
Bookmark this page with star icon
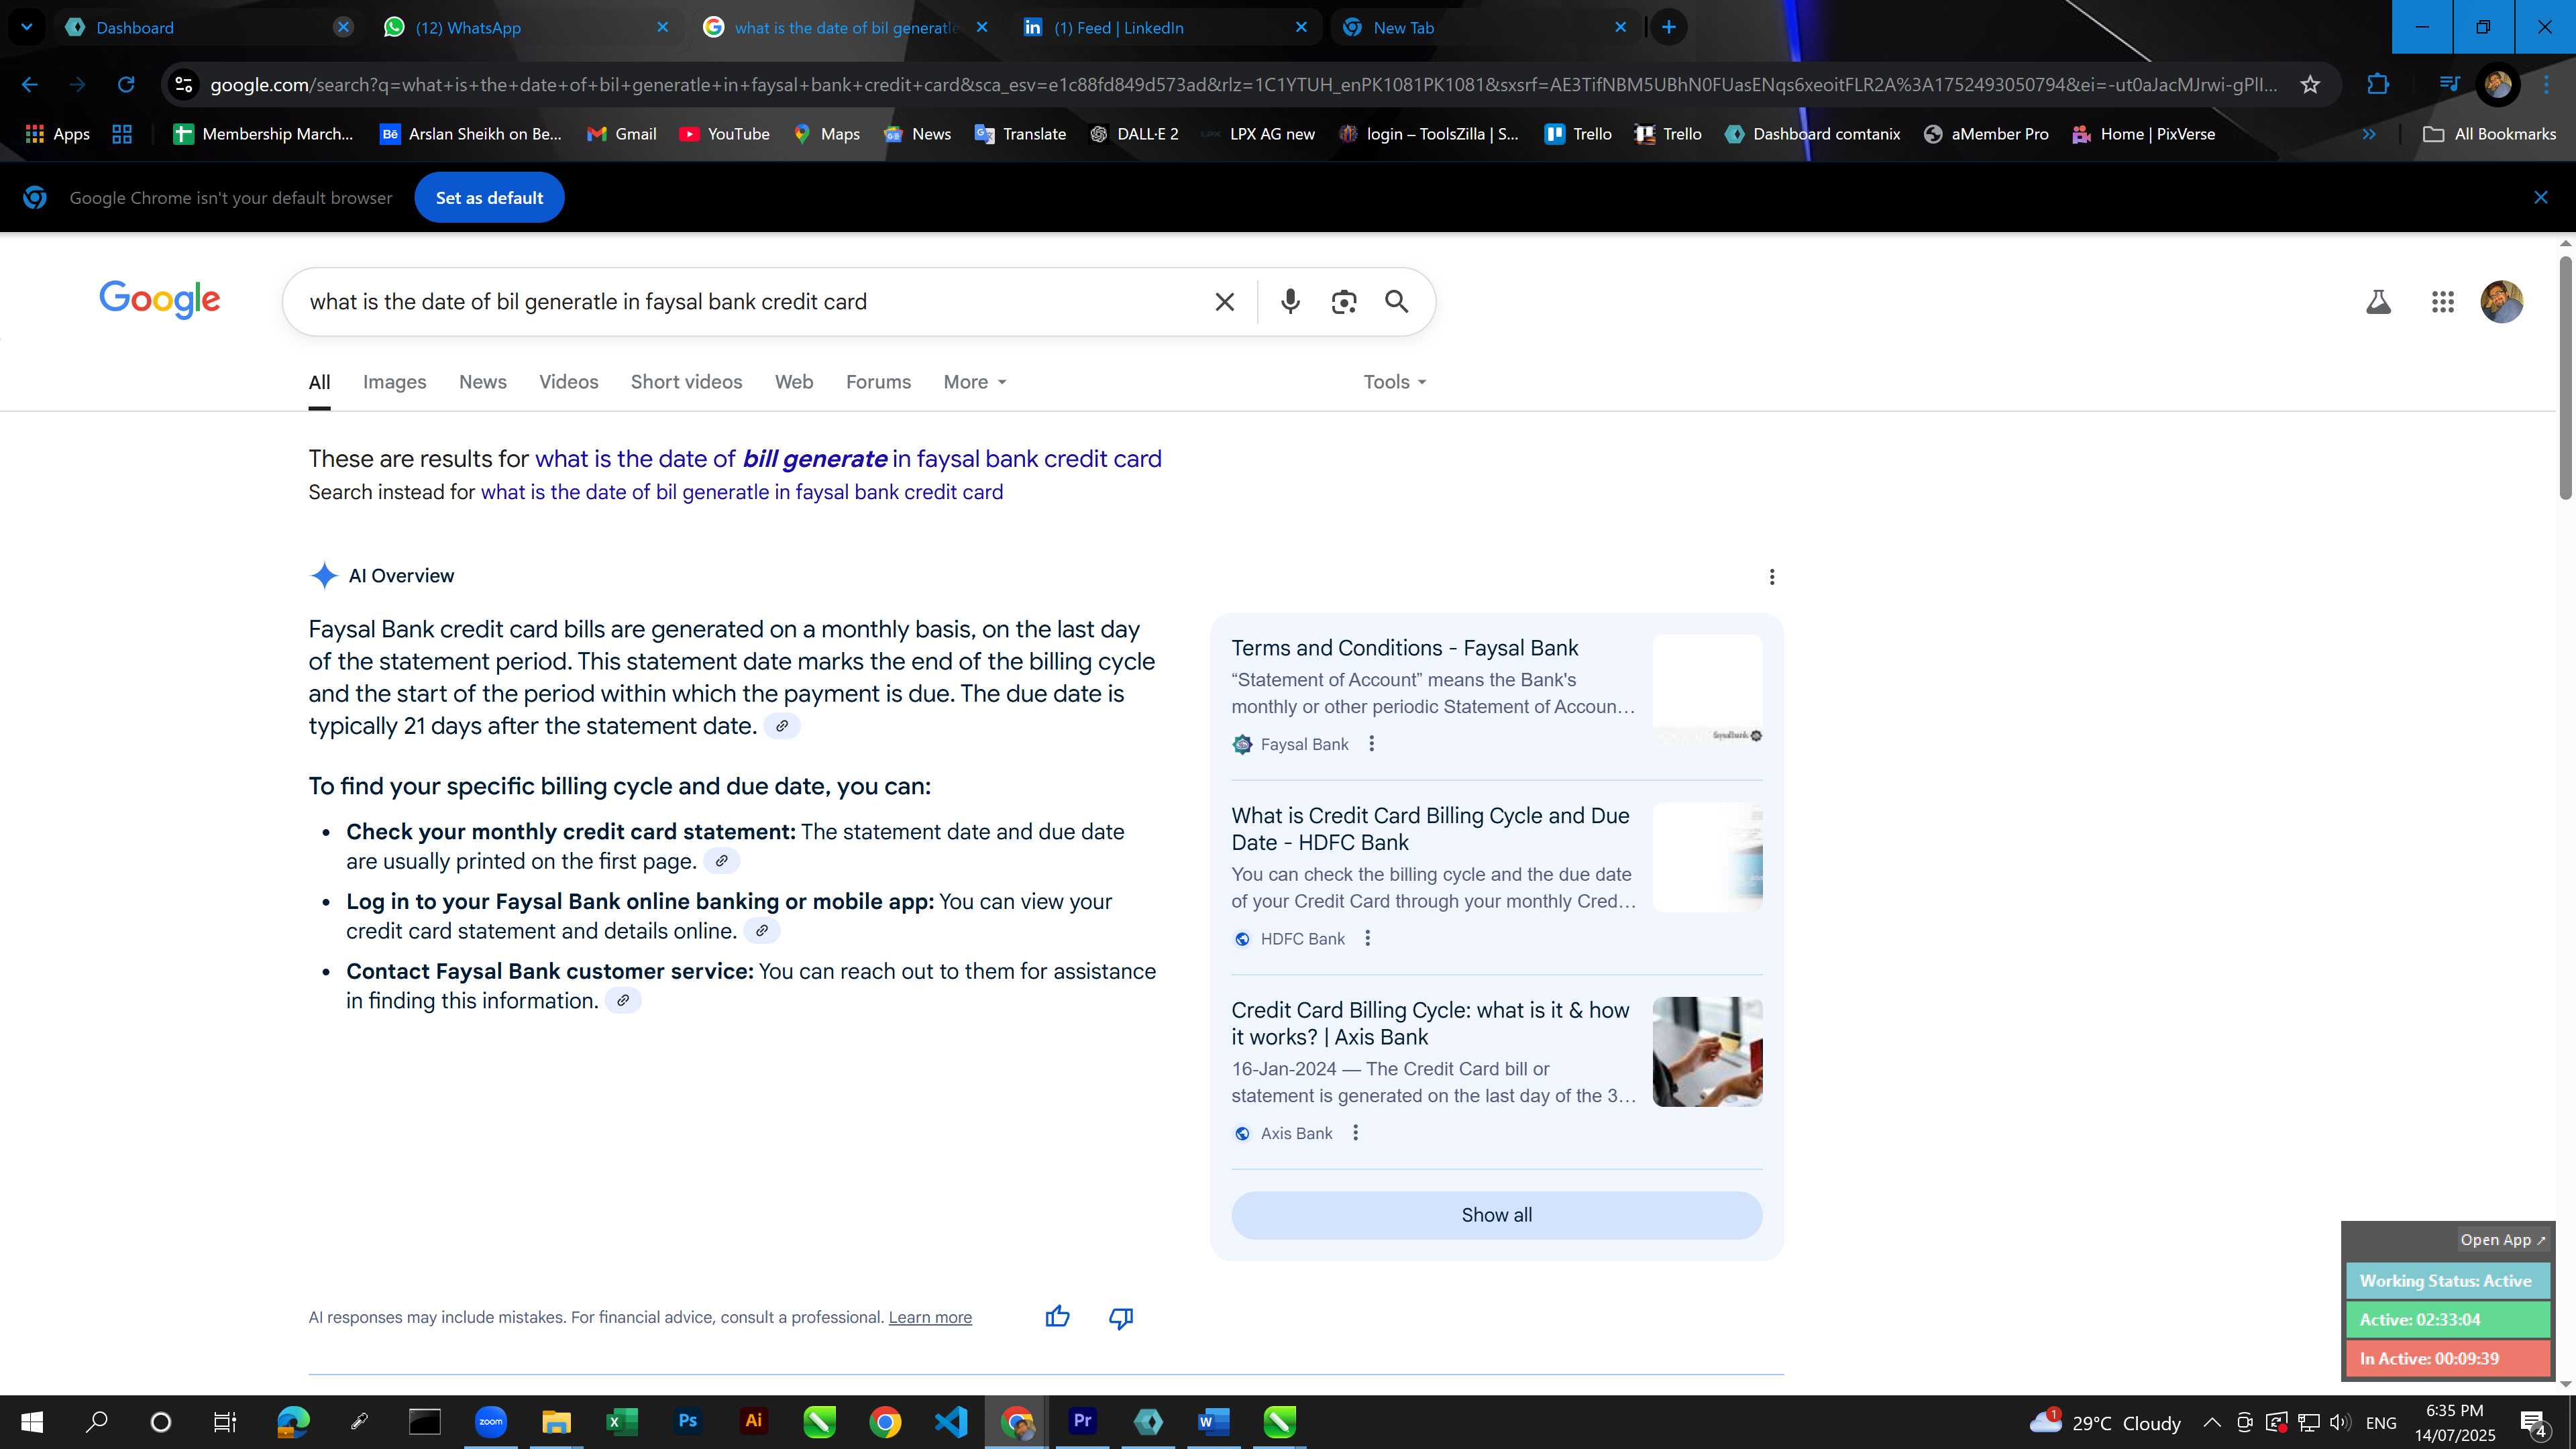[x=2310, y=84]
